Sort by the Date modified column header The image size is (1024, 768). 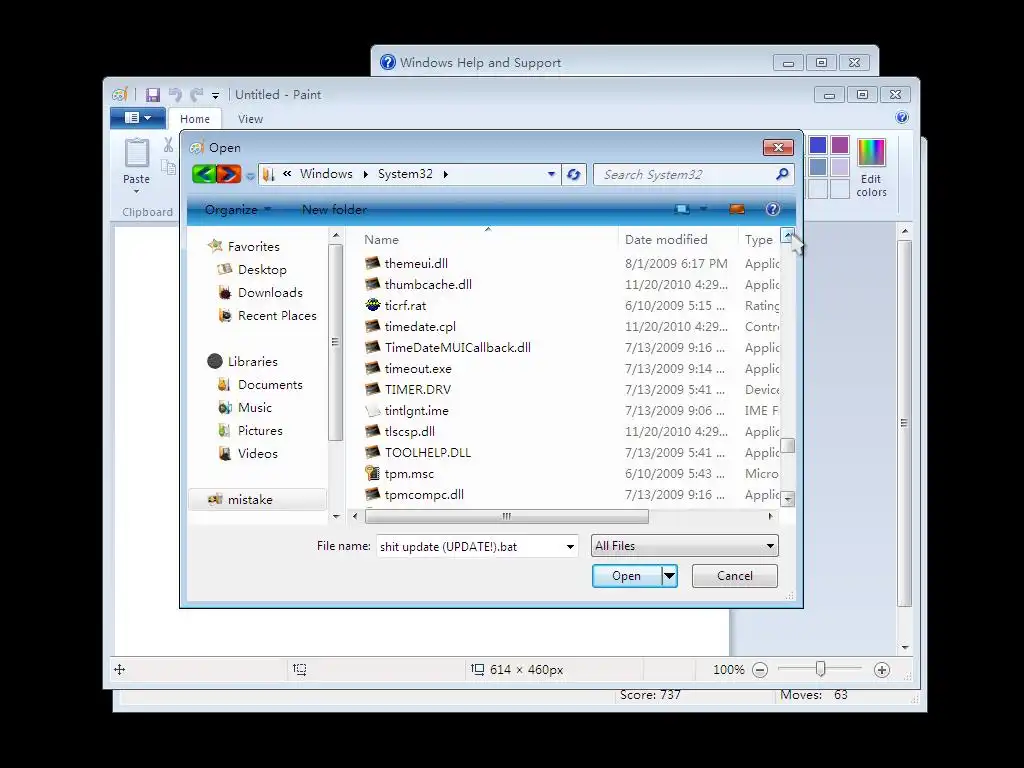click(x=678, y=240)
